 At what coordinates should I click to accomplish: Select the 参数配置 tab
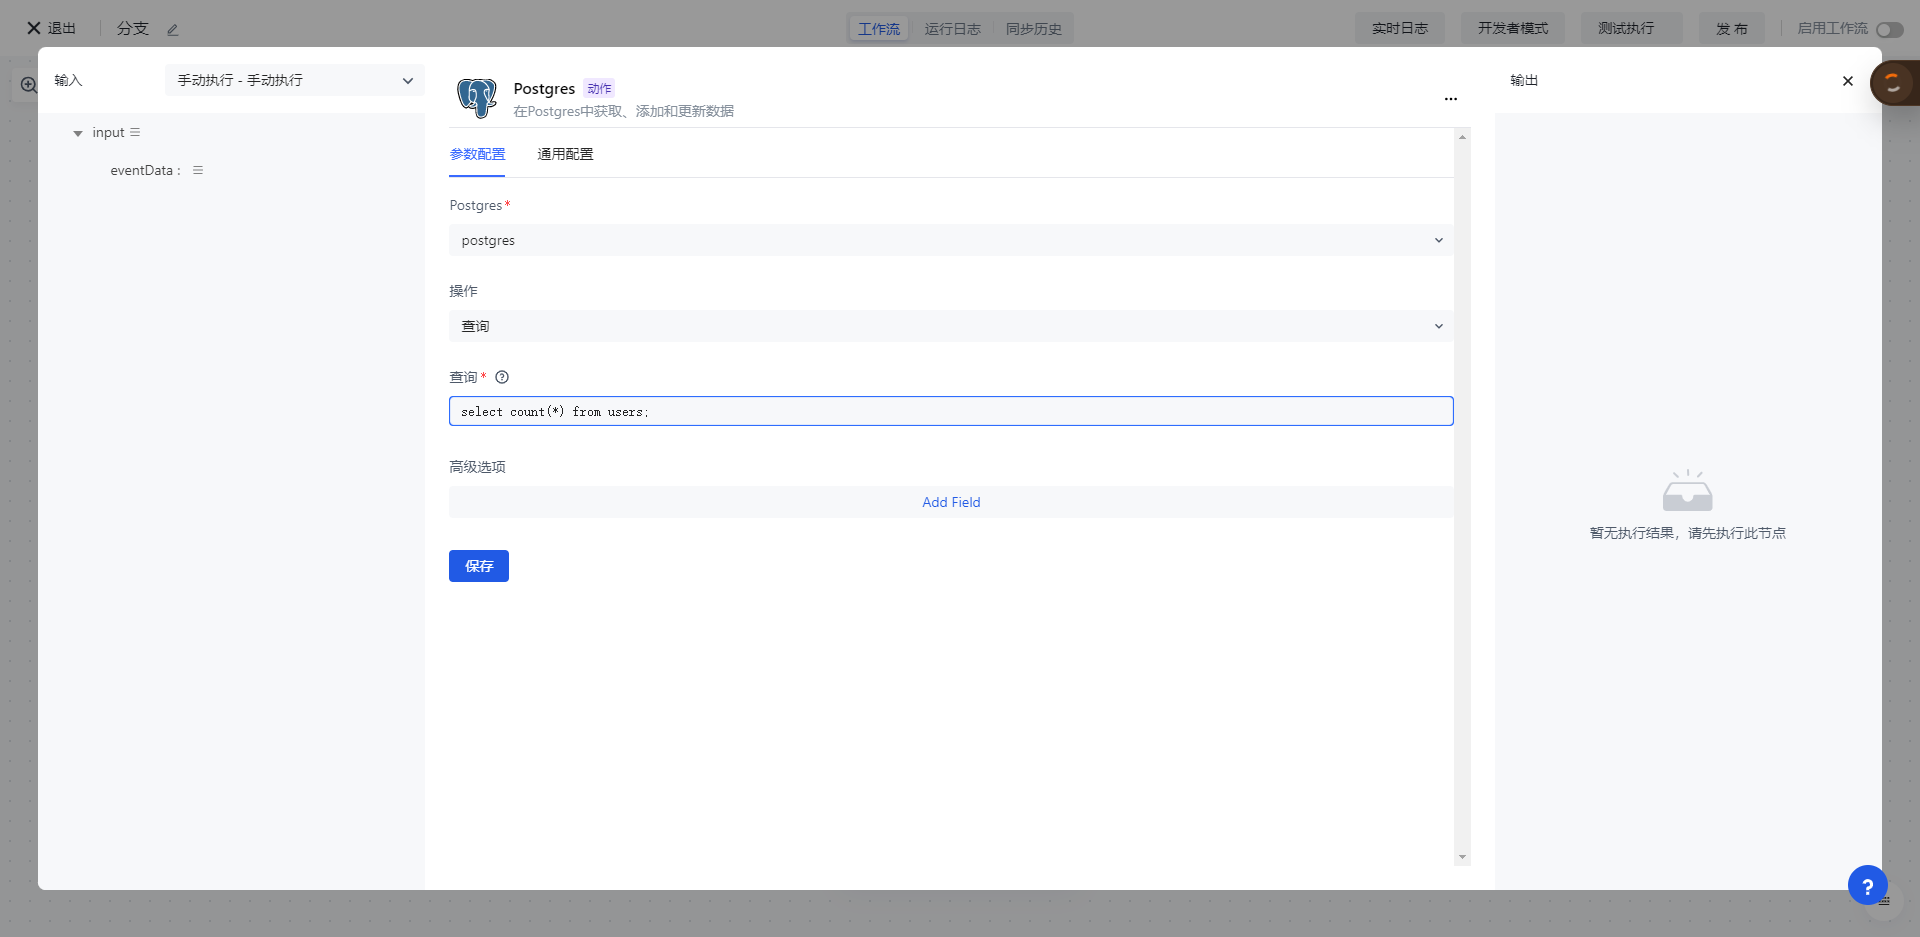[477, 154]
